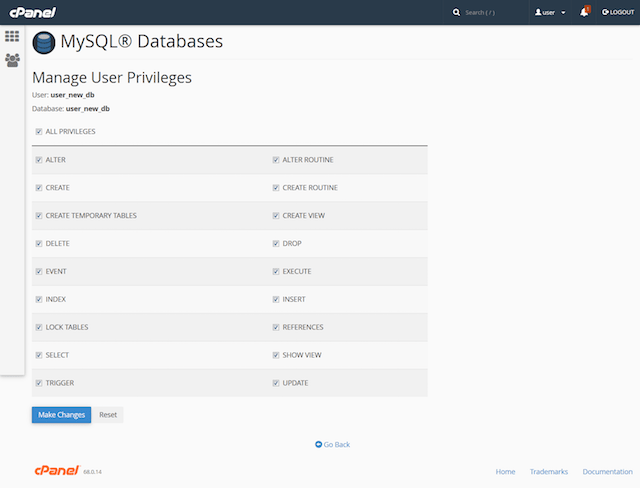
Task: Toggle the ALL PRIVILEGES checkbox
Action: tap(39, 131)
